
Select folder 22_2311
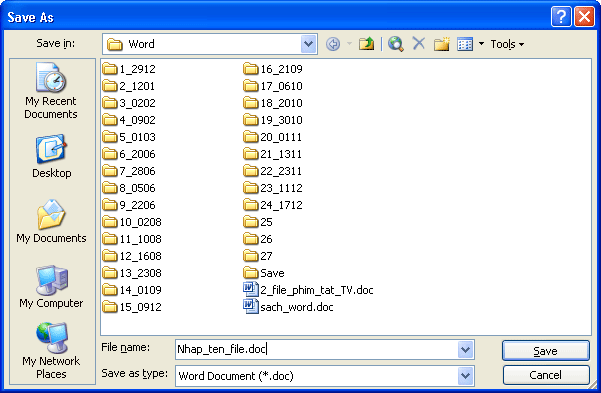coord(273,171)
